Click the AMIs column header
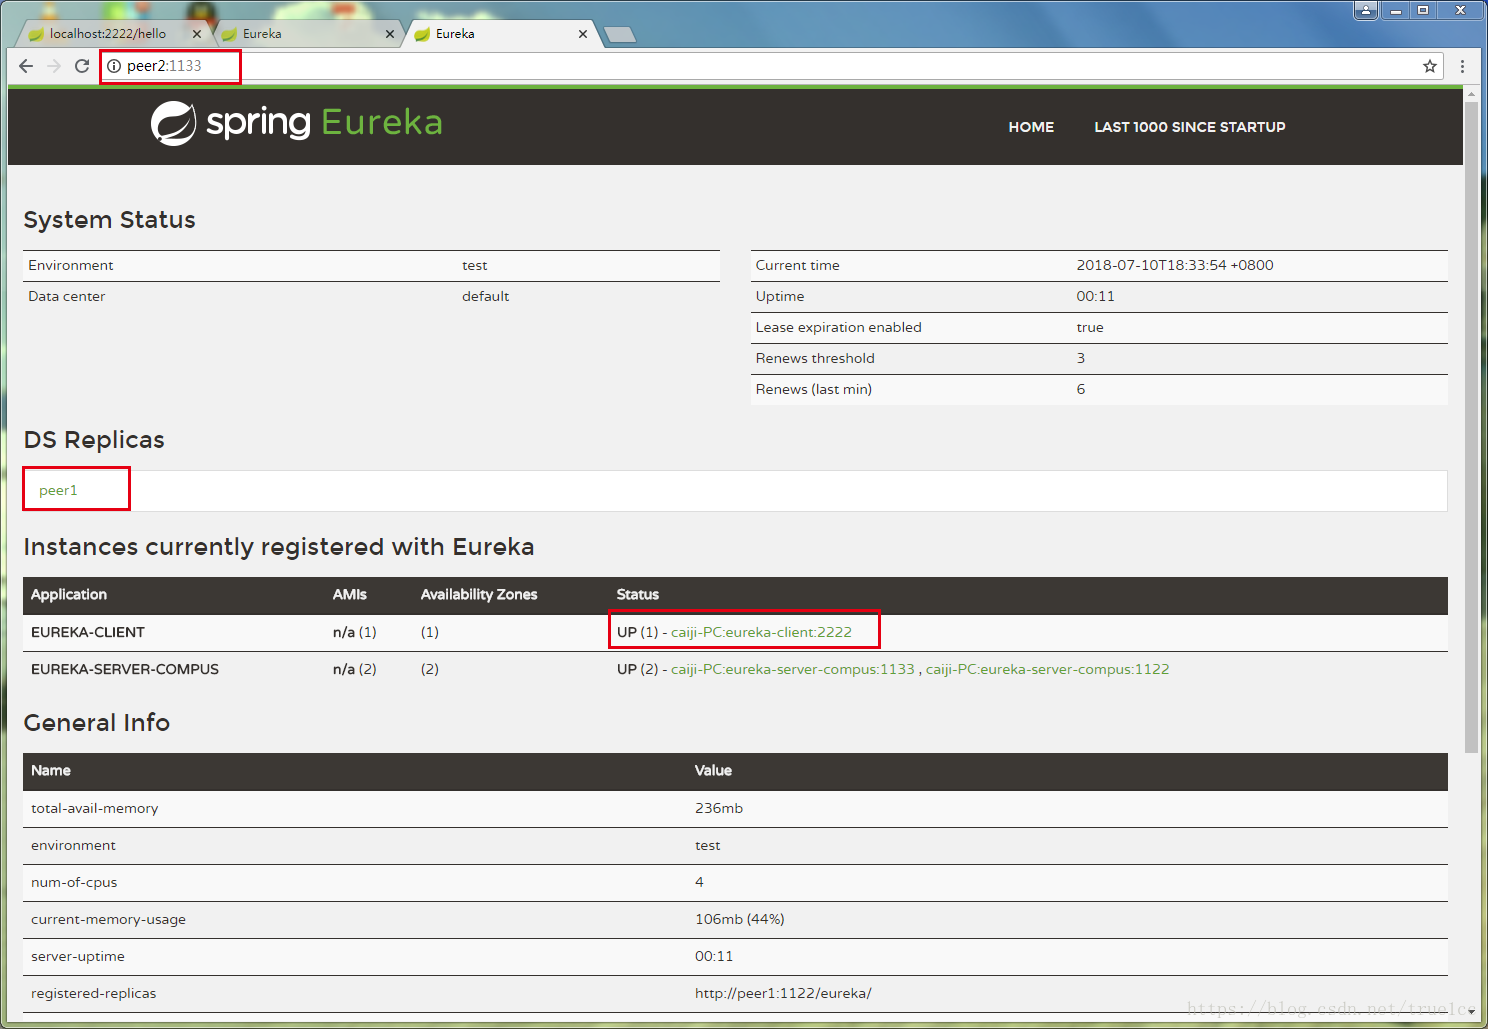Image resolution: width=1488 pixels, height=1029 pixels. pyautogui.click(x=350, y=594)
